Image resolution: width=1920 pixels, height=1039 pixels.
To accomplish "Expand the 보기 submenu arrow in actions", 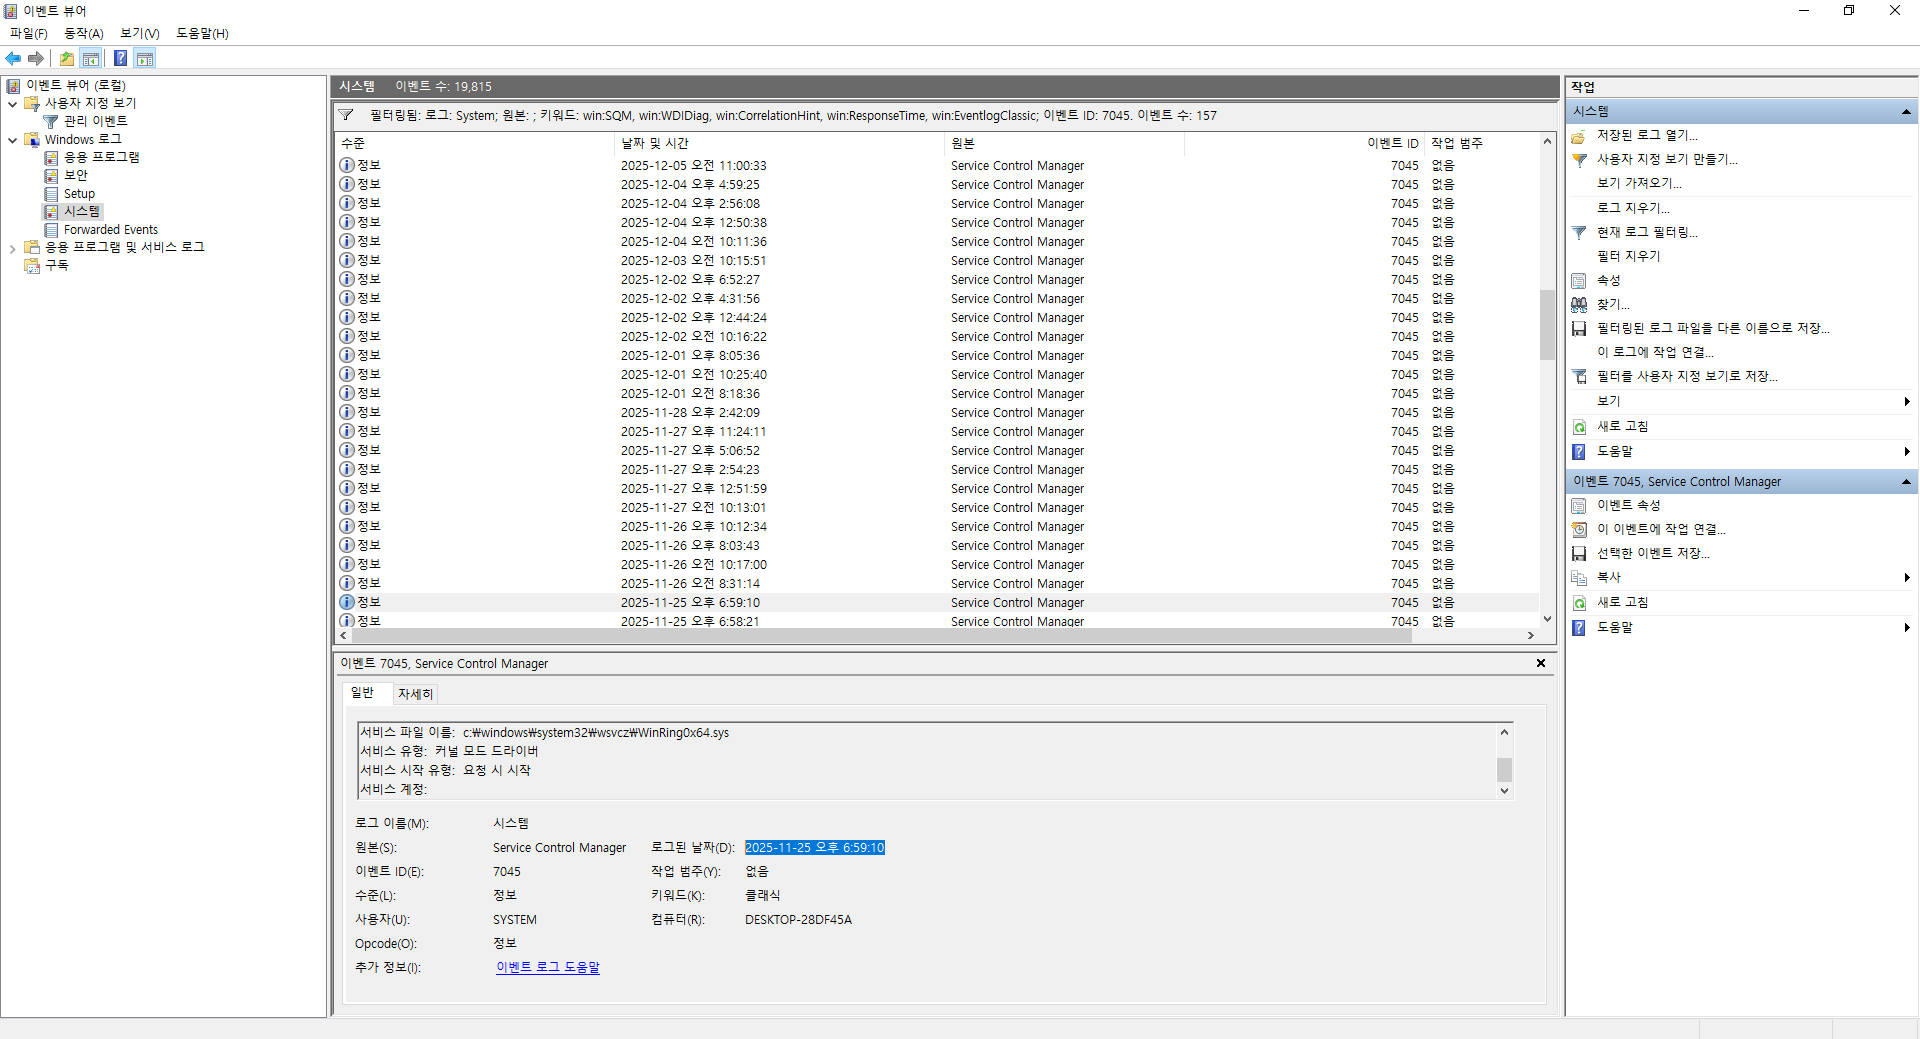I will tap(1907, 401).
